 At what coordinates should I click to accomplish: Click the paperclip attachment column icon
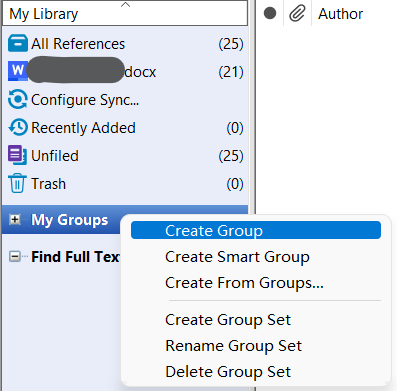pyautogui.click(x=297, y=14)
